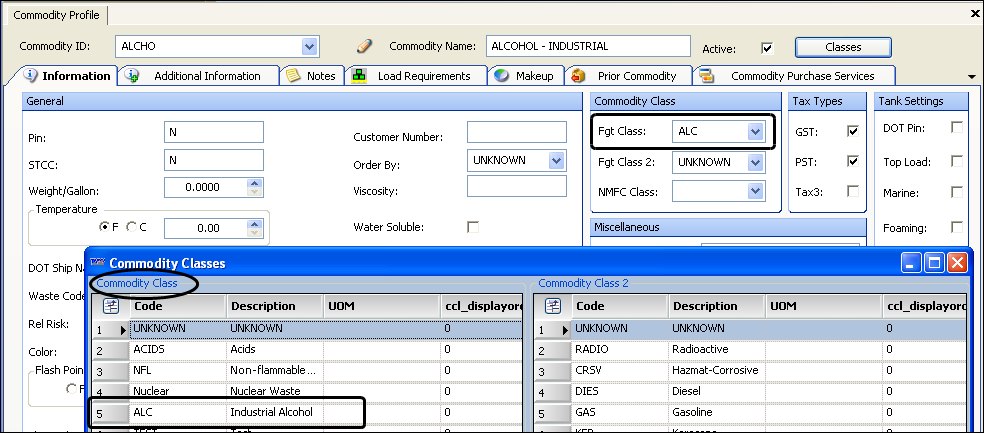The height and width of the screenshot is (433, 984).
Task: Uncheck the GST tax type checkbox
Action: pyautogui.click(x=853, y=131)
